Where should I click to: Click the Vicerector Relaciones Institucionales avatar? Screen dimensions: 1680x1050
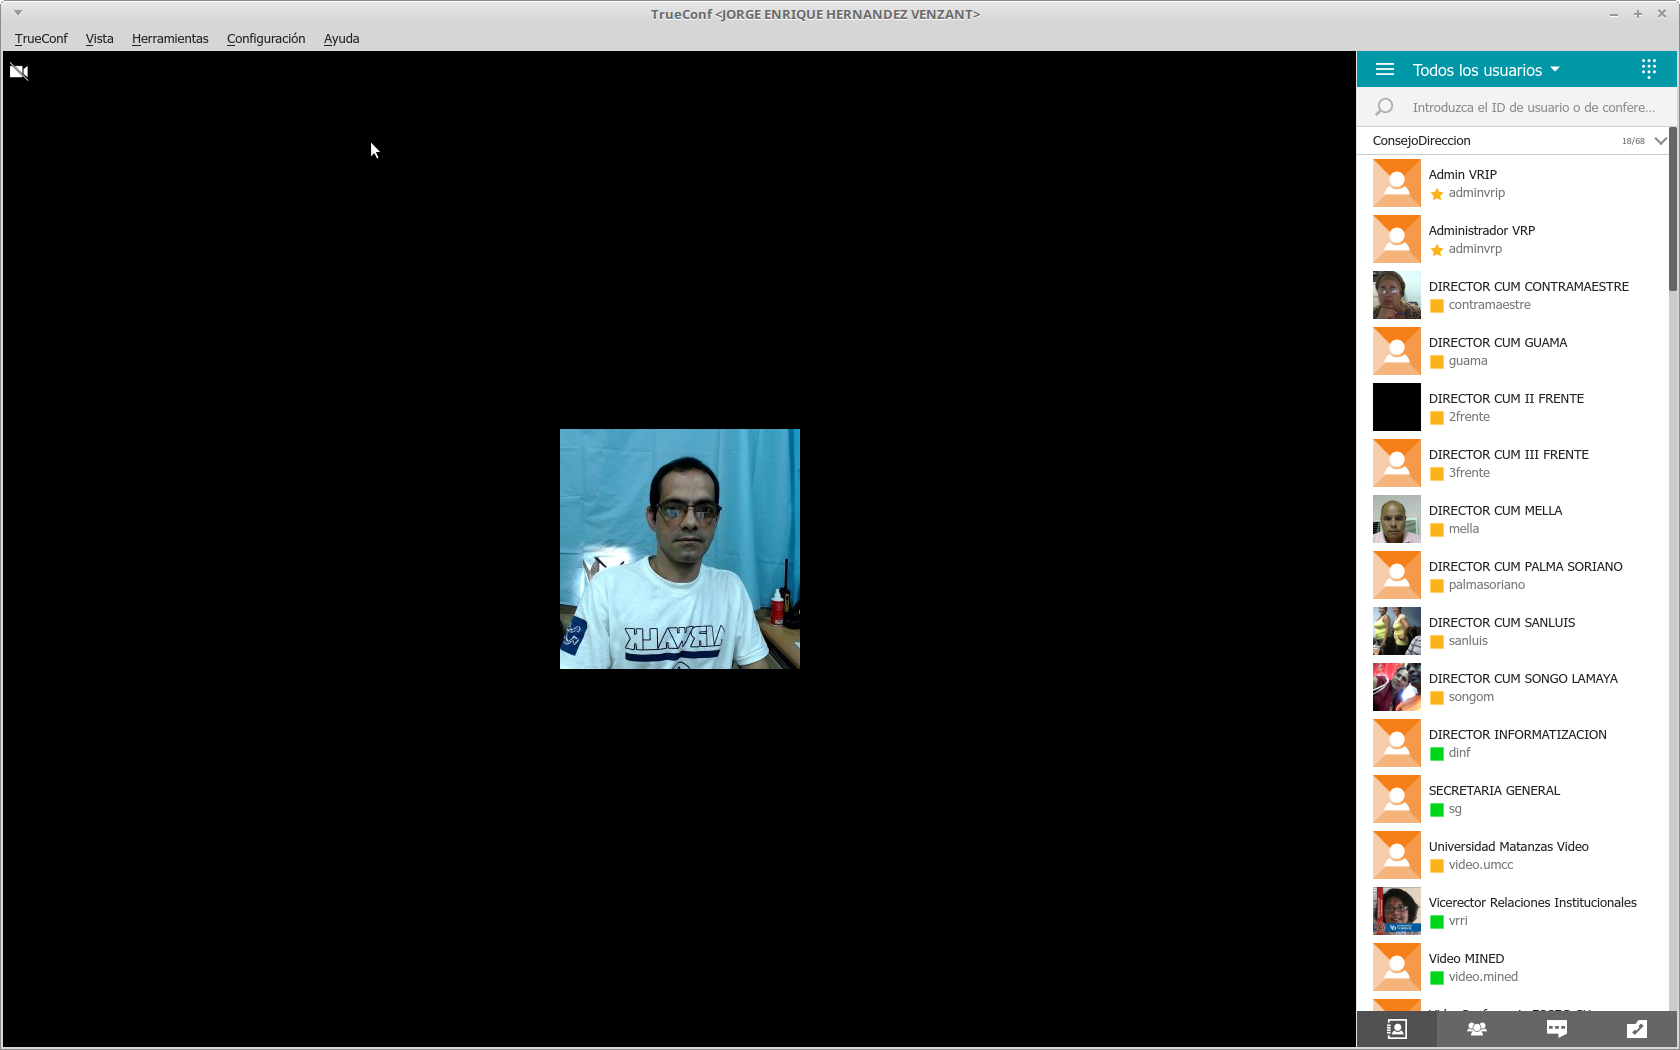tap(1397, 911)
